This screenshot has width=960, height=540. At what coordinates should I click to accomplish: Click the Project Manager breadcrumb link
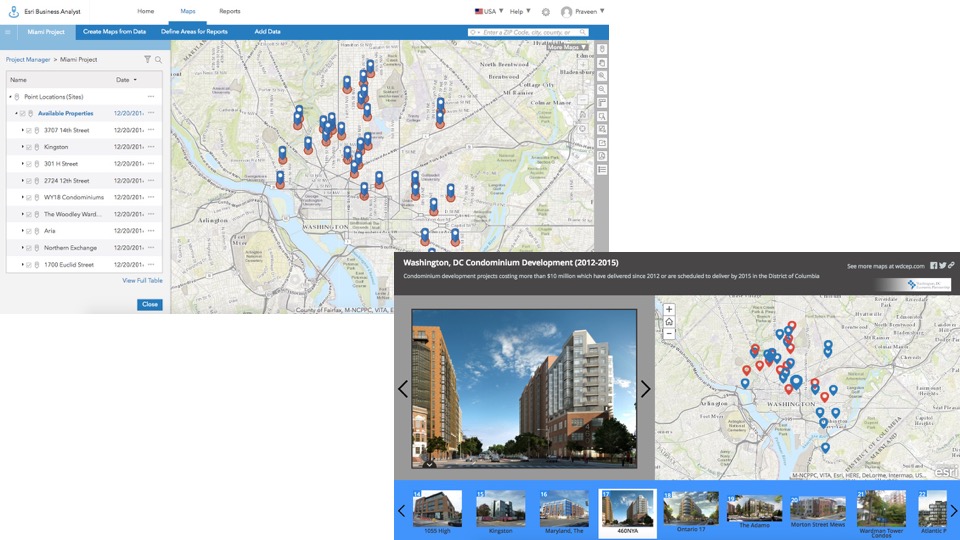[28, 59]
